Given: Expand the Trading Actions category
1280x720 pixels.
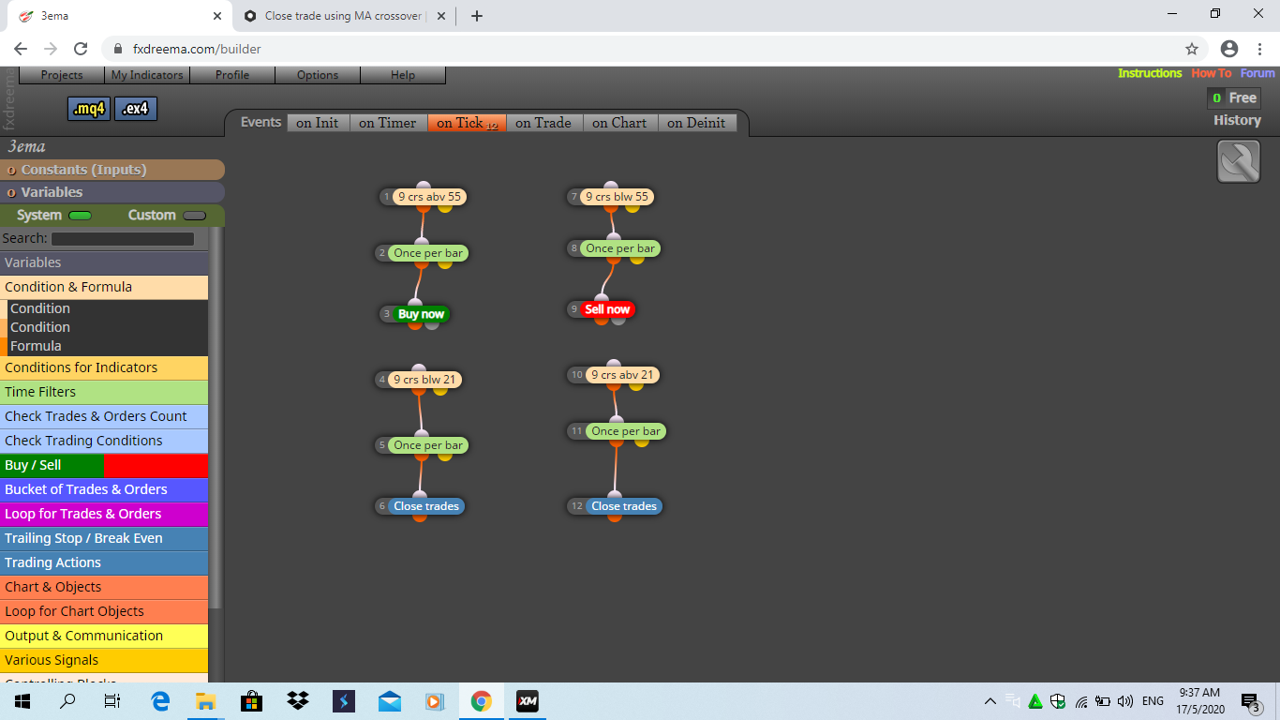Looking at the screenshot, I should pyautogui.click(x=104, y=563).
